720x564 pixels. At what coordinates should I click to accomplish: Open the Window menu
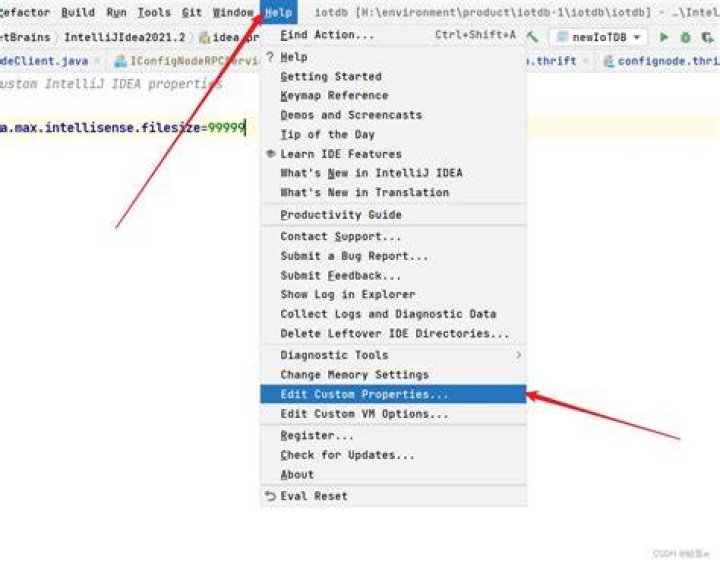tap(233, 12)
